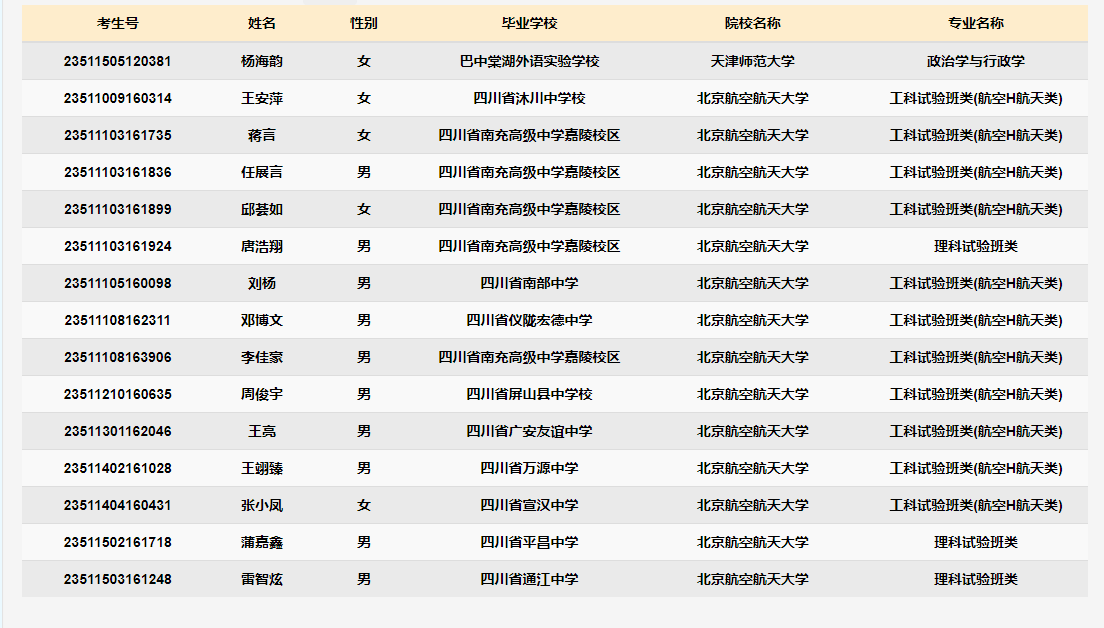Viewport: 1104px width, 628px height.
Task: Click 蒋言's graduation school cell
Action: (x=529, y=135)
